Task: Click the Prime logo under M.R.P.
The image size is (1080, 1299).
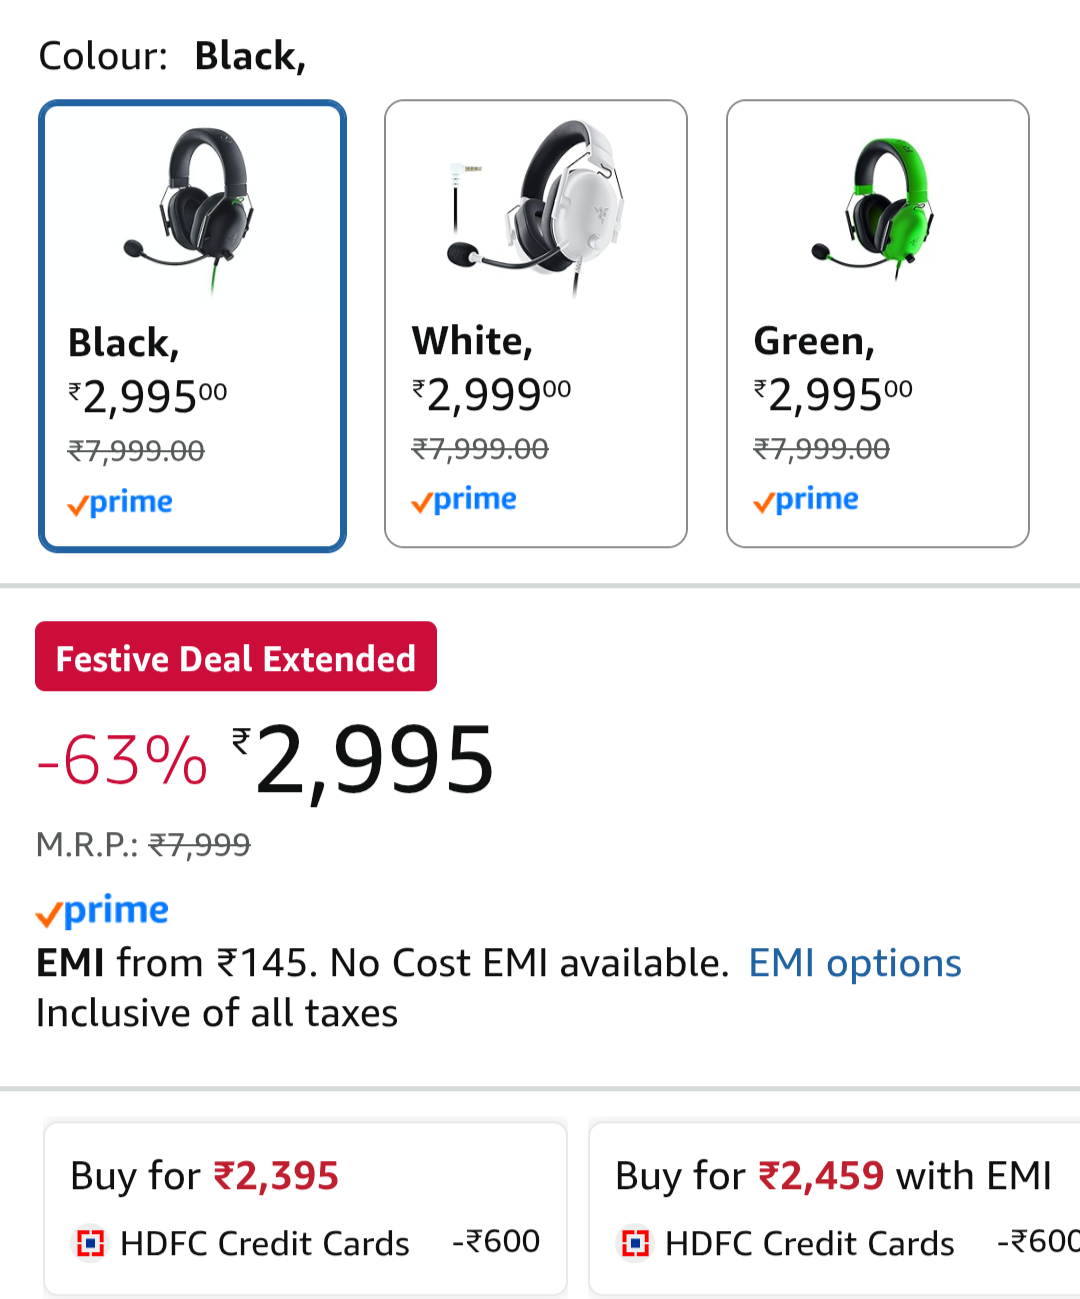Action: pos(102,911)
